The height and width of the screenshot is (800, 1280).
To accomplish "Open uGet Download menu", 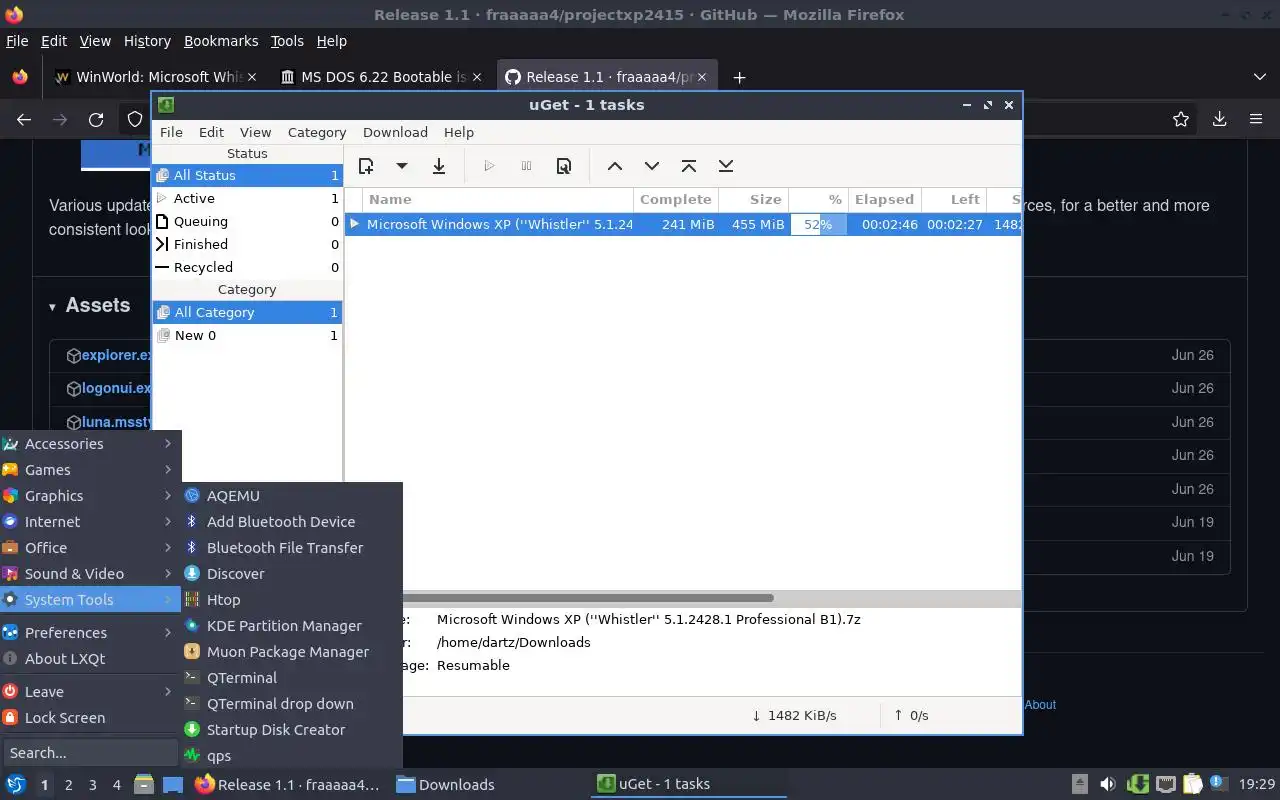I will tap(395, 132).
